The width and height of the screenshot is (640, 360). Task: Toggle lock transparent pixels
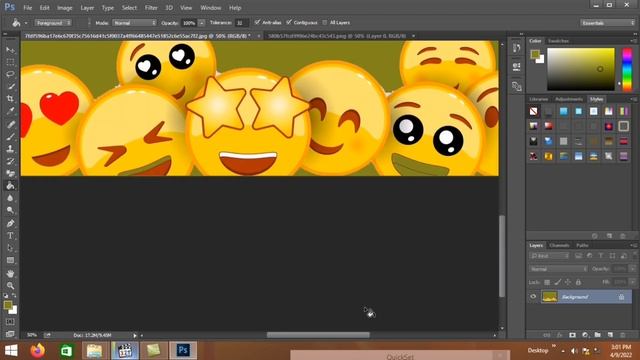click(x=547, y=282)
